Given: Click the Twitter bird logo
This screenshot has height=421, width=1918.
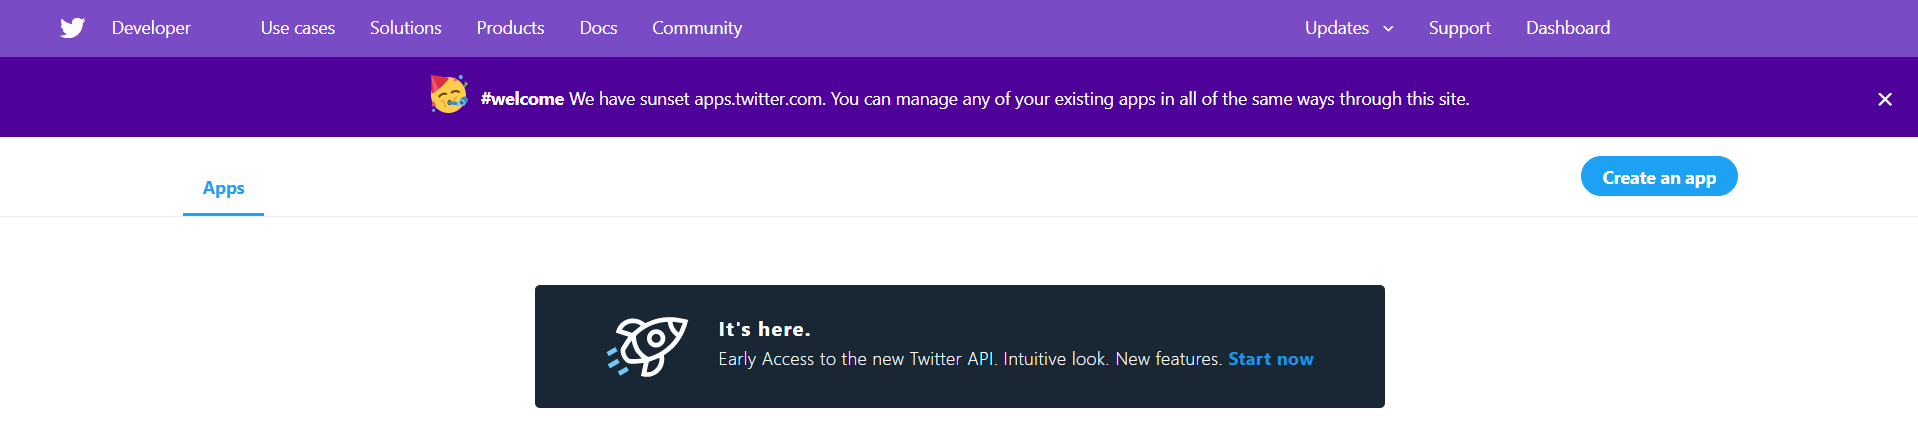Looking at the screenshot, I should [72, 28].
